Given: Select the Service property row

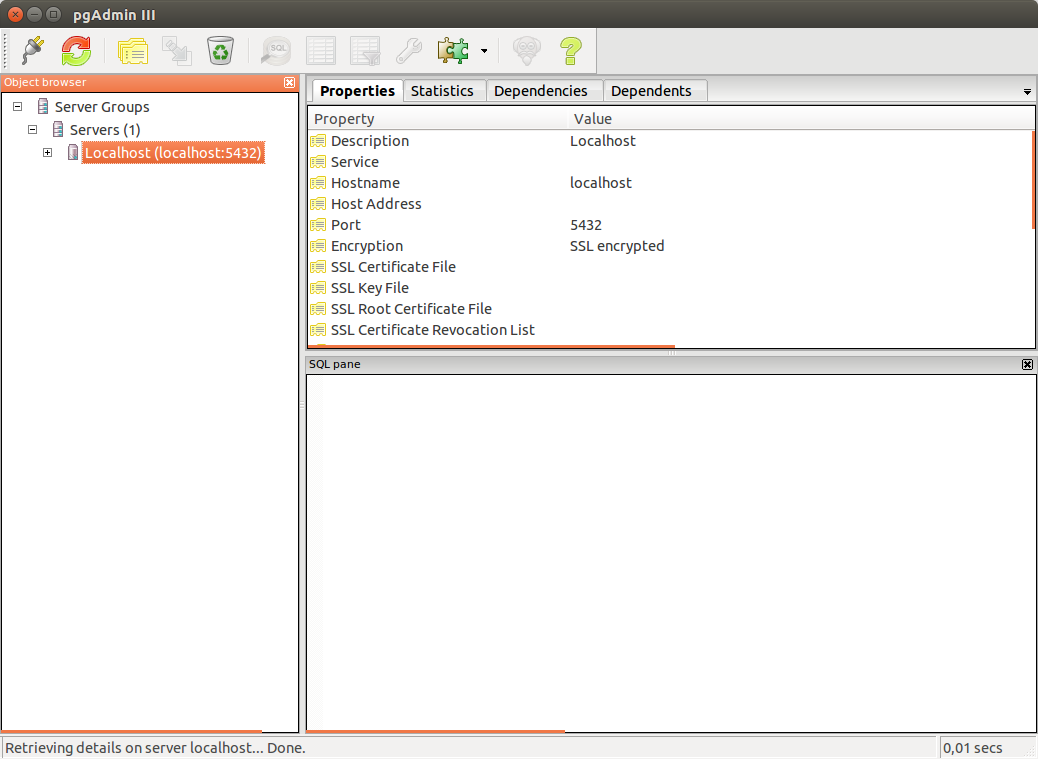Looking at the screenshot, I should (x=670, y=162).
